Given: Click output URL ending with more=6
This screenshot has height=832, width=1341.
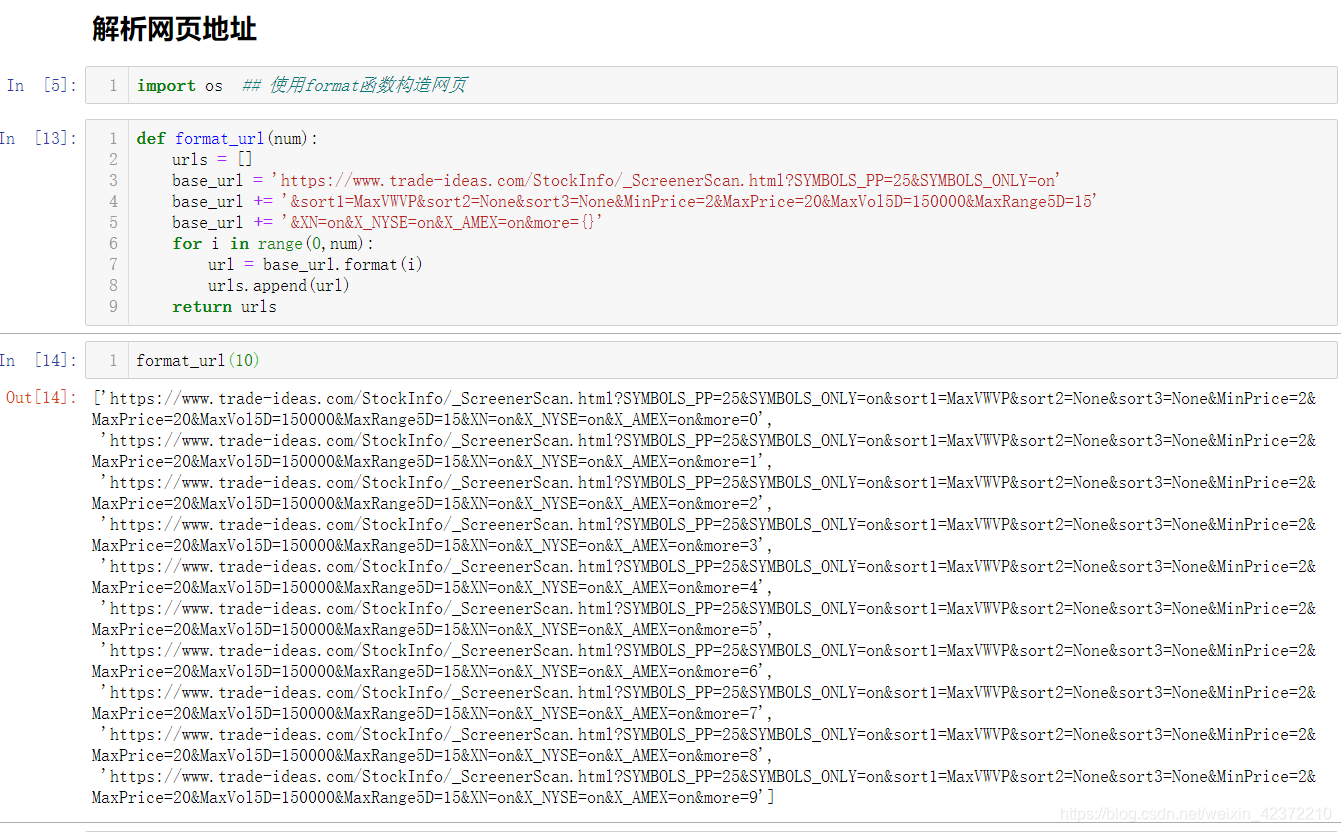Looking at the screenshot, I should click(x=704, y=660).
